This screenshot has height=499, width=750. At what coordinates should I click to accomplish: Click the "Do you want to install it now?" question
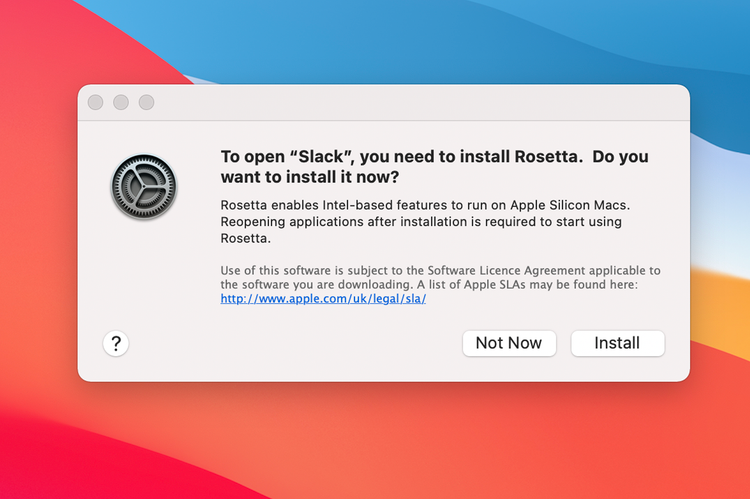(310, 177)
